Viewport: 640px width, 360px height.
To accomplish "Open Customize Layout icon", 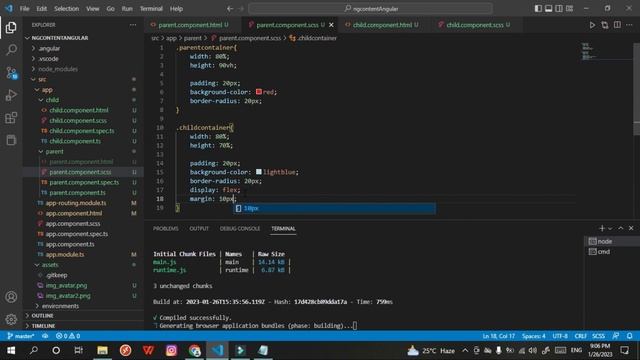I will pos(569,9).
